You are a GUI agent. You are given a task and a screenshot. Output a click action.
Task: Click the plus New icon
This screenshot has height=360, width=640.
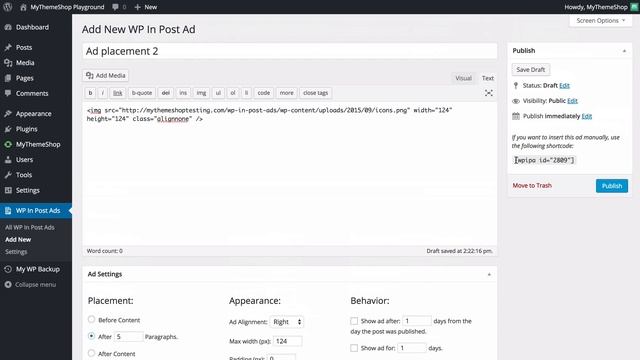(137, 7)
